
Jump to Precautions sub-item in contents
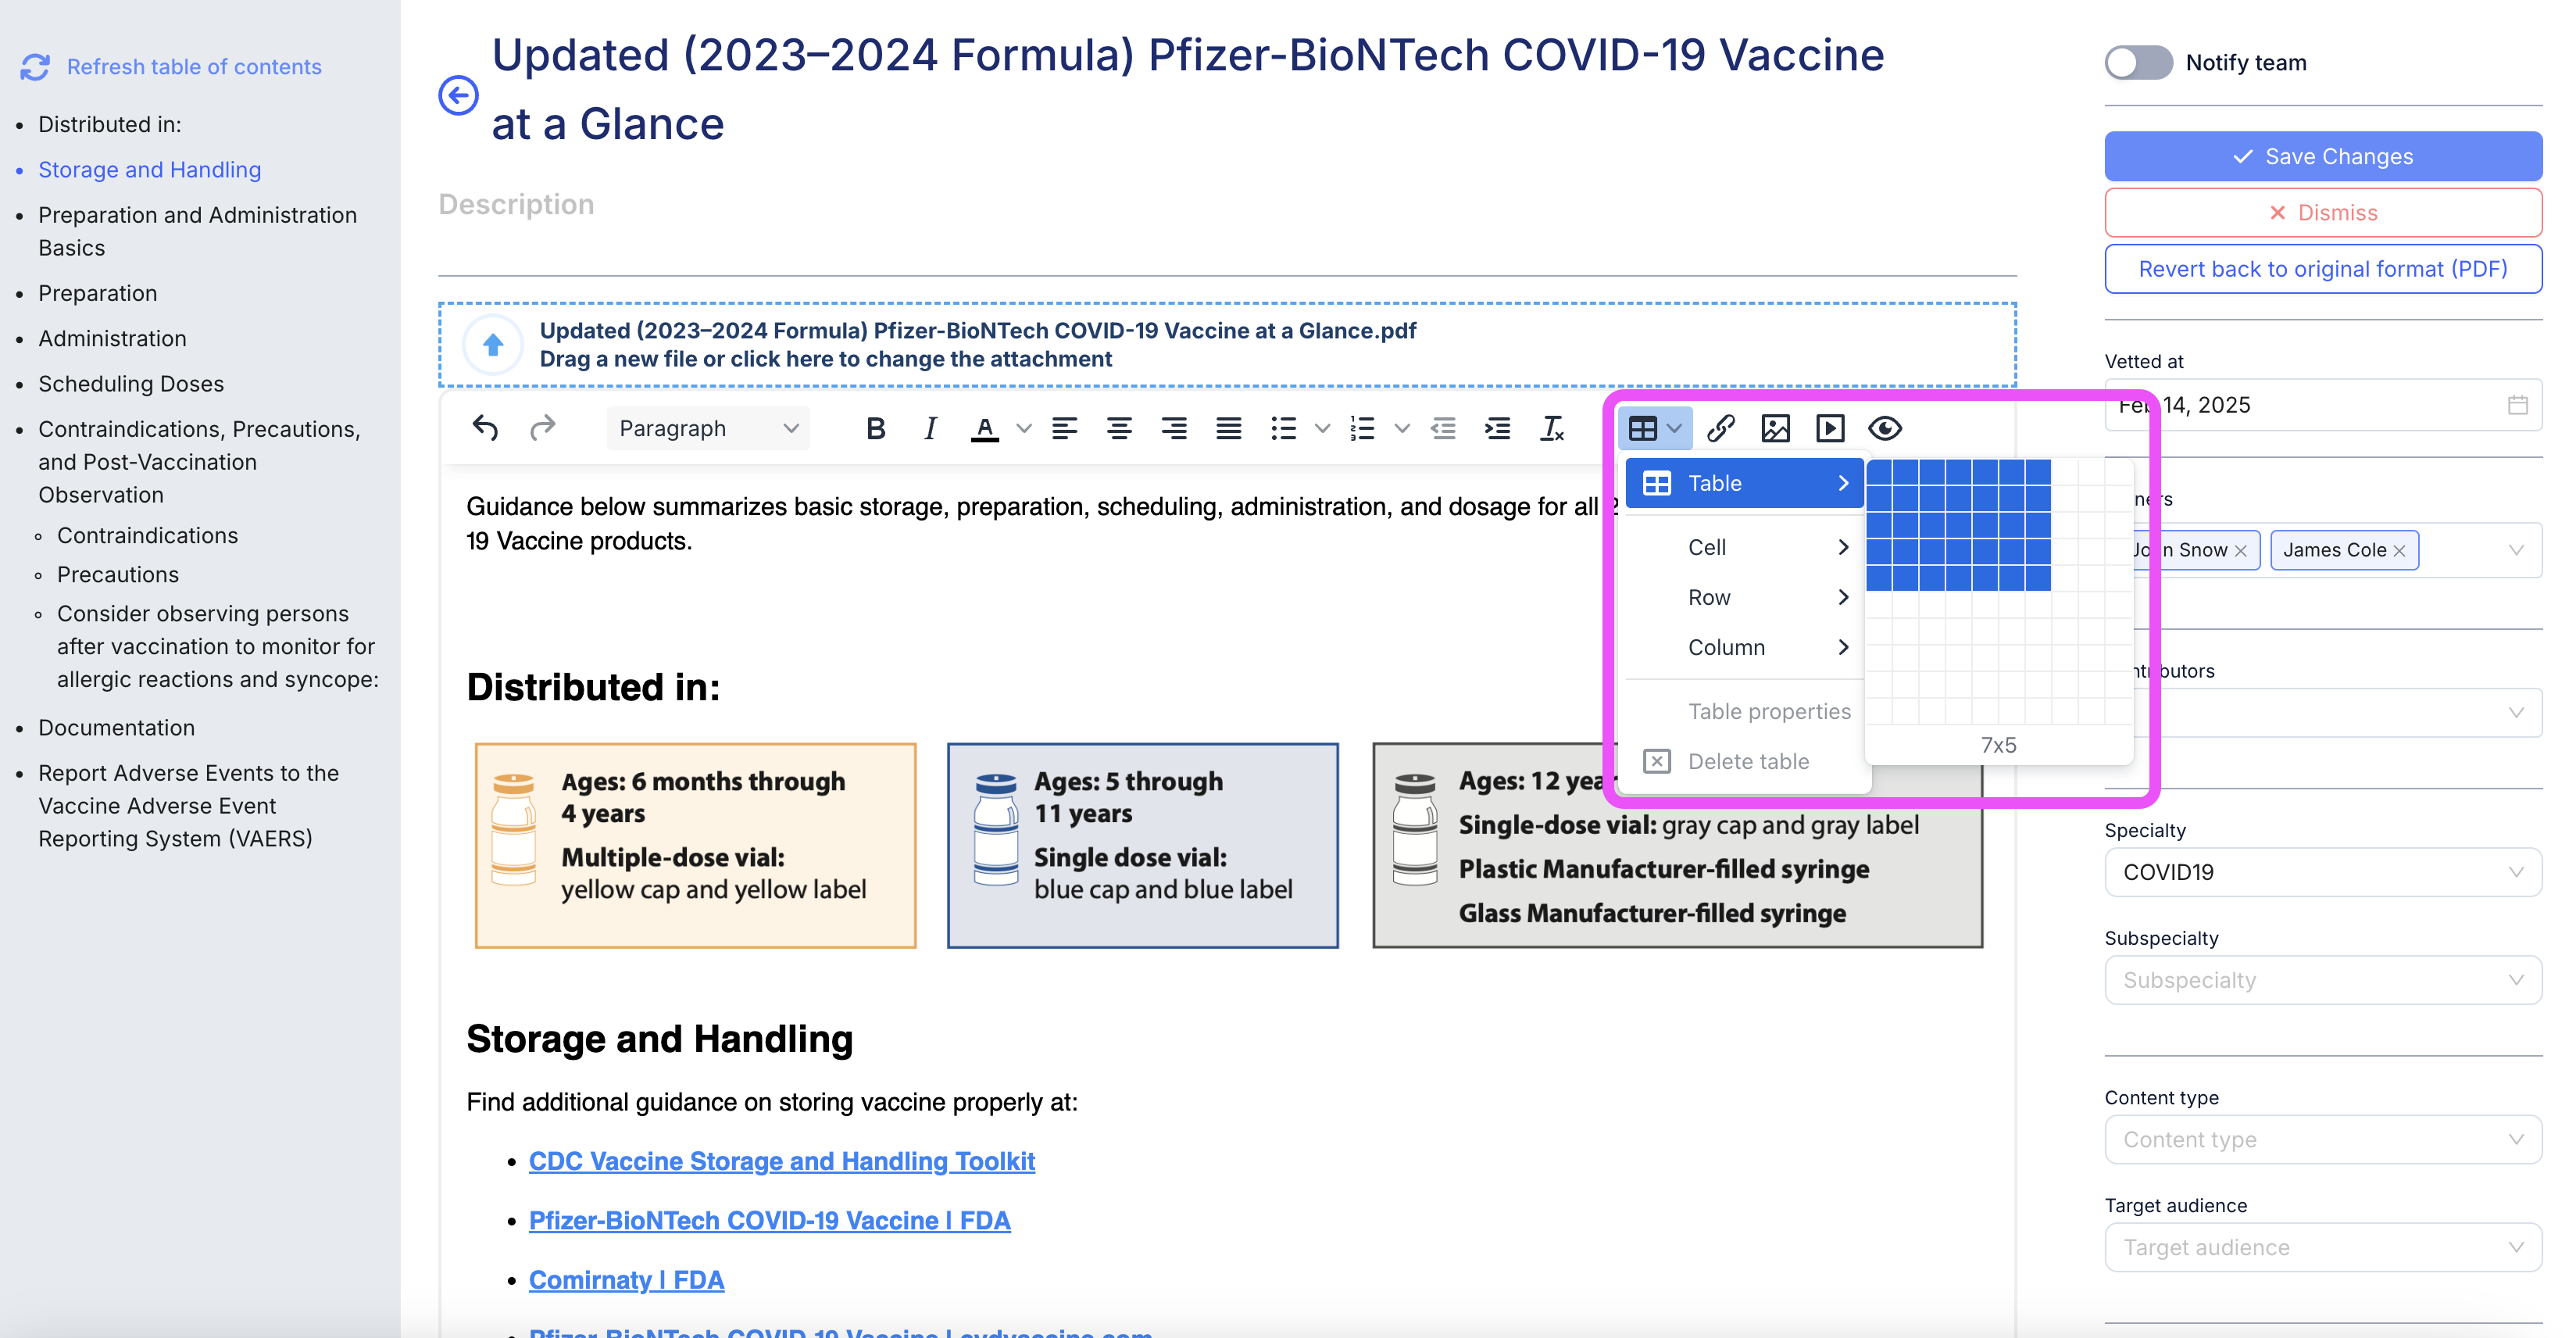point(118,574)
